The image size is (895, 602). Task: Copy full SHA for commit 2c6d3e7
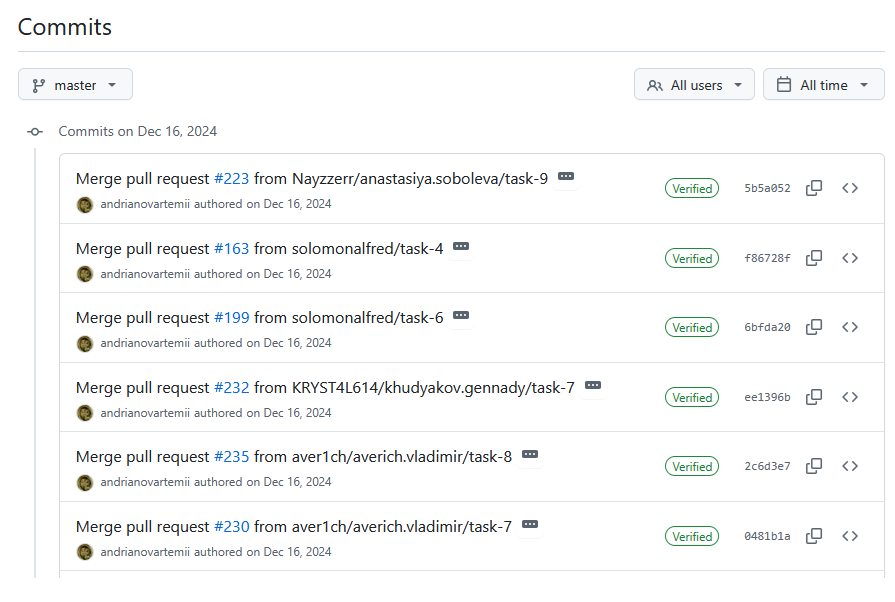[x=814, y=466]
